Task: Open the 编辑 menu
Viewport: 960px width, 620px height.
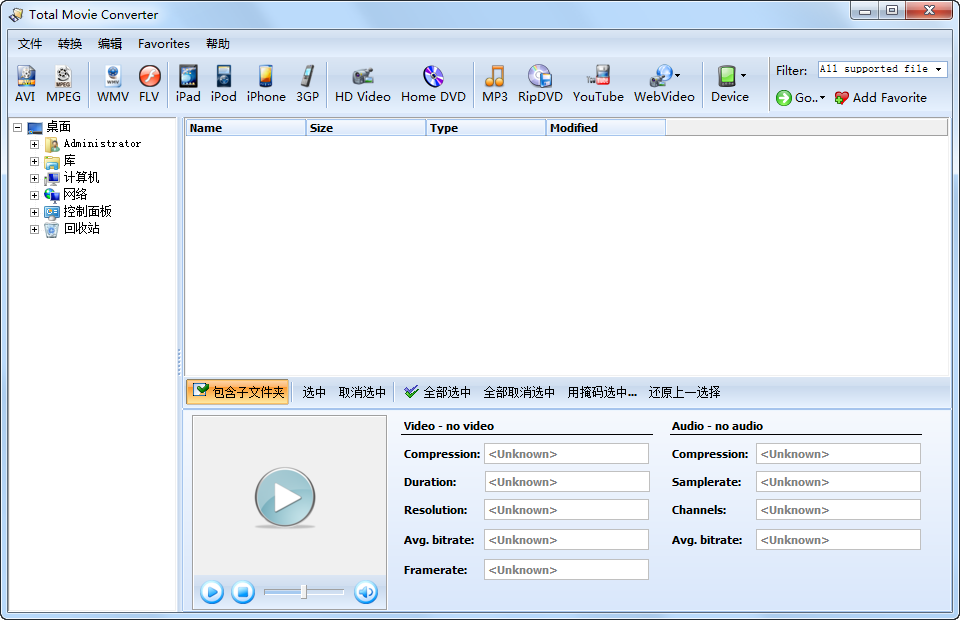Action: (110, 44)
